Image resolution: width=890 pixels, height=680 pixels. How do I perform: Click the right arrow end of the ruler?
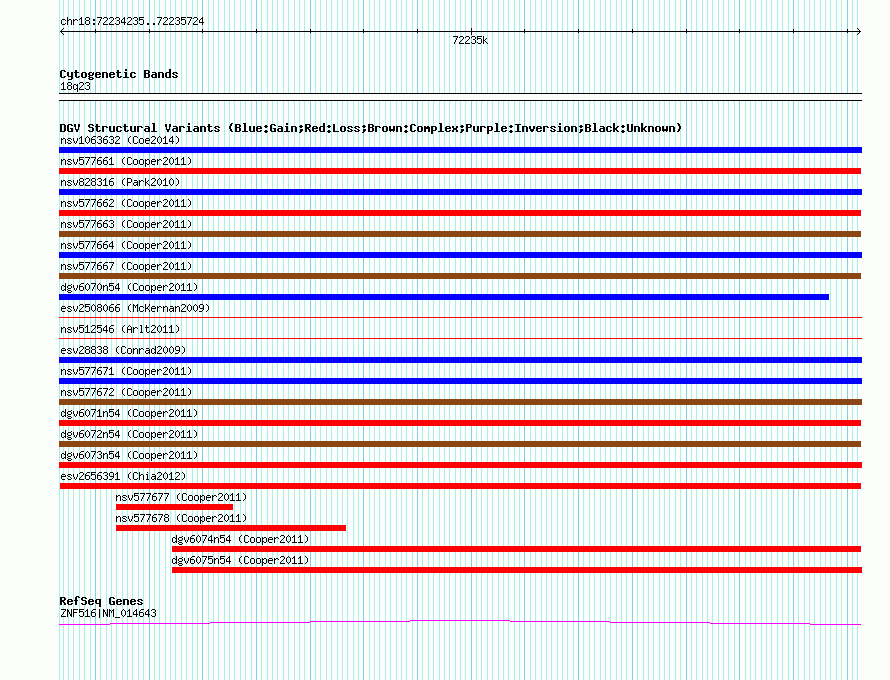(858, 32)
